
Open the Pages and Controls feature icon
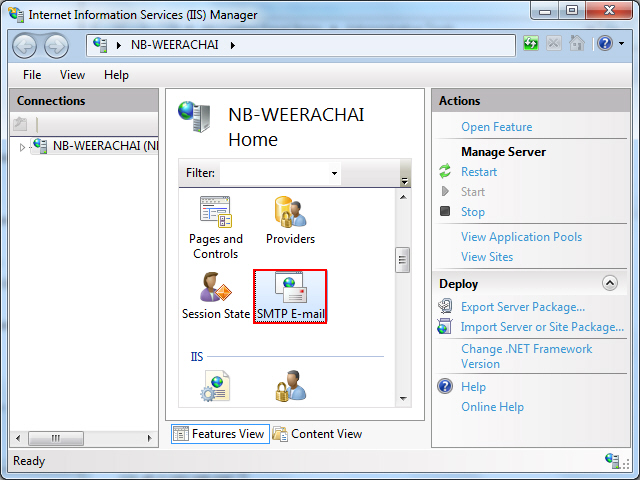pyautogui.click(x=216, y=228)
